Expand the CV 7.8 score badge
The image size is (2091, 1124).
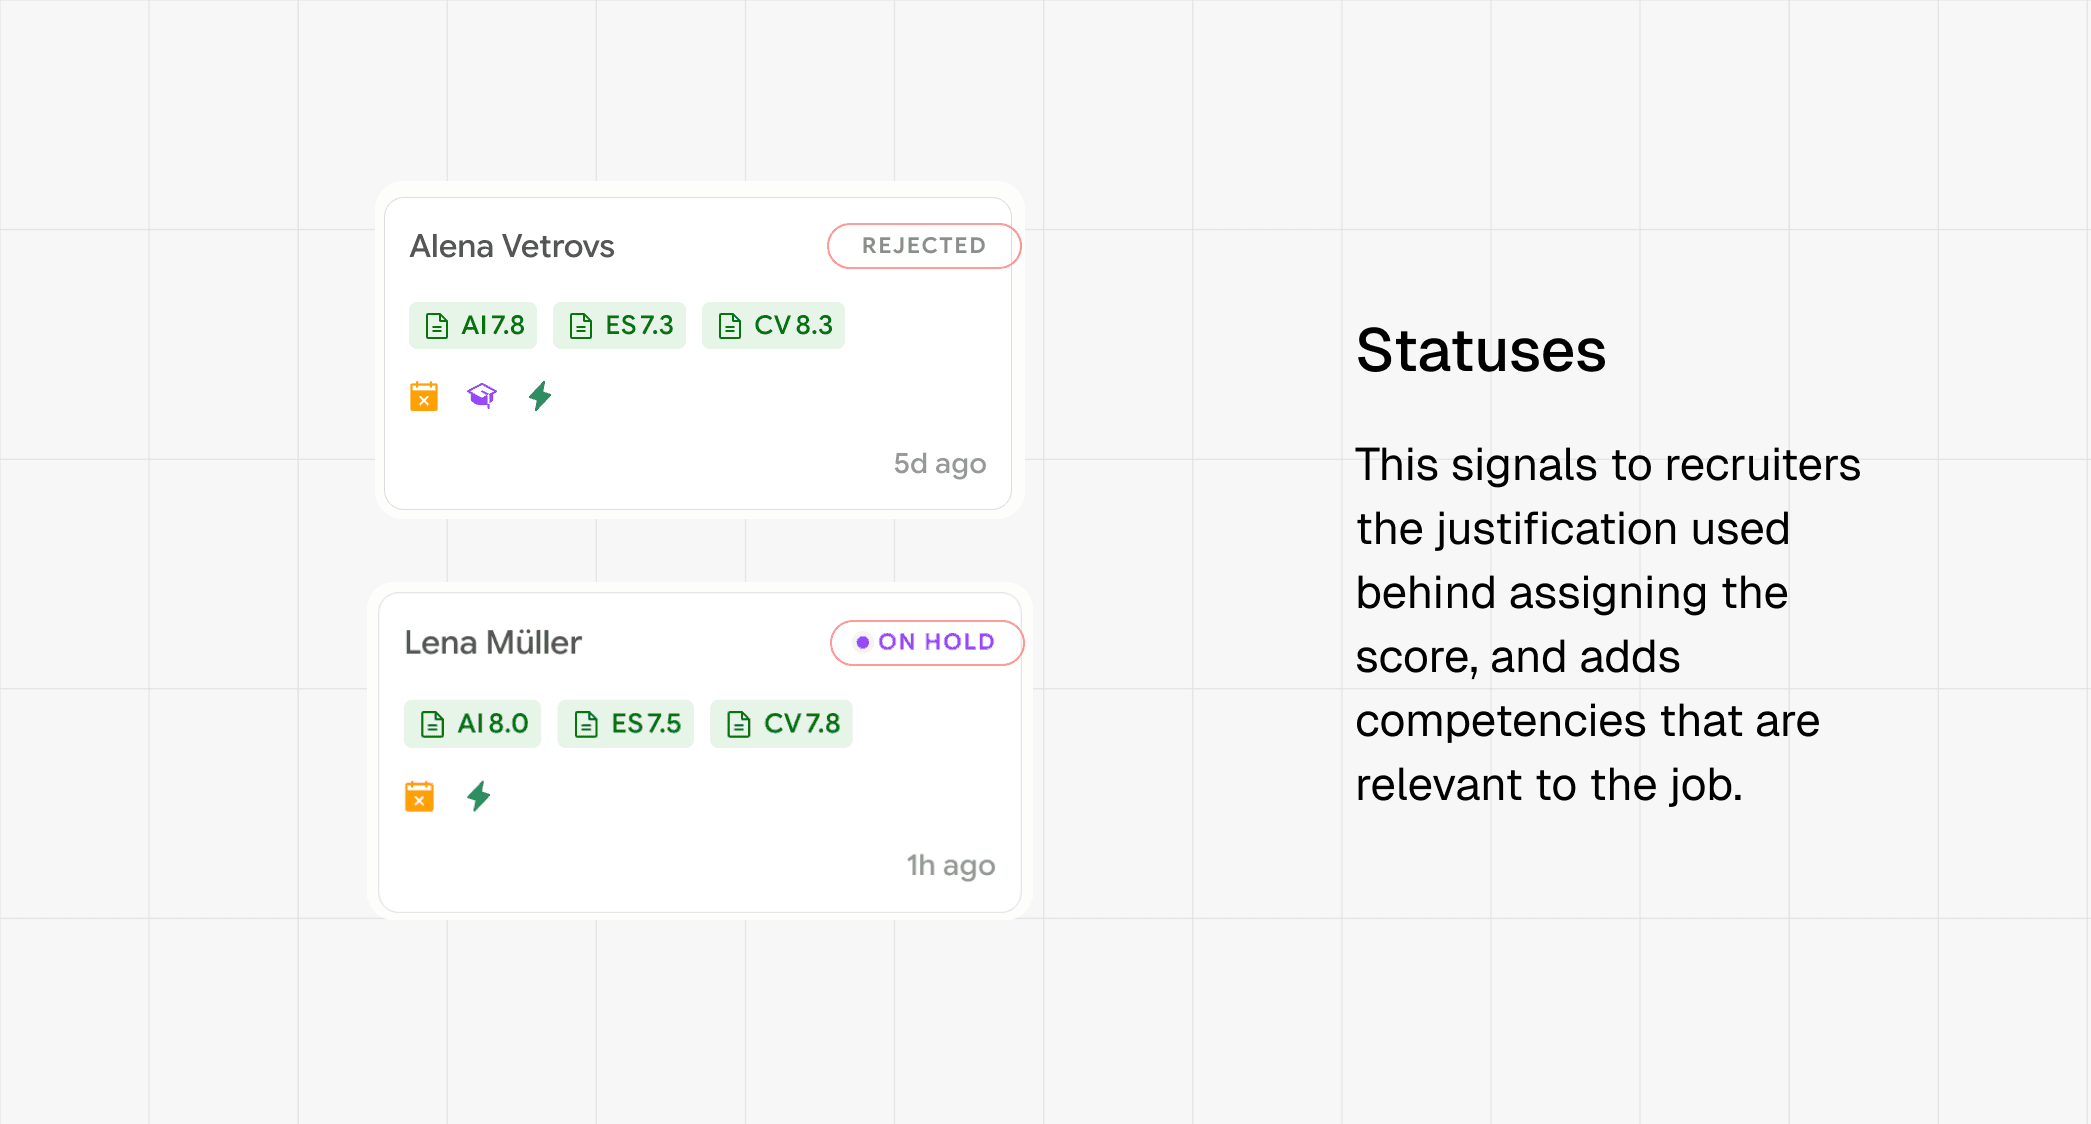click(x=781, y=723)
